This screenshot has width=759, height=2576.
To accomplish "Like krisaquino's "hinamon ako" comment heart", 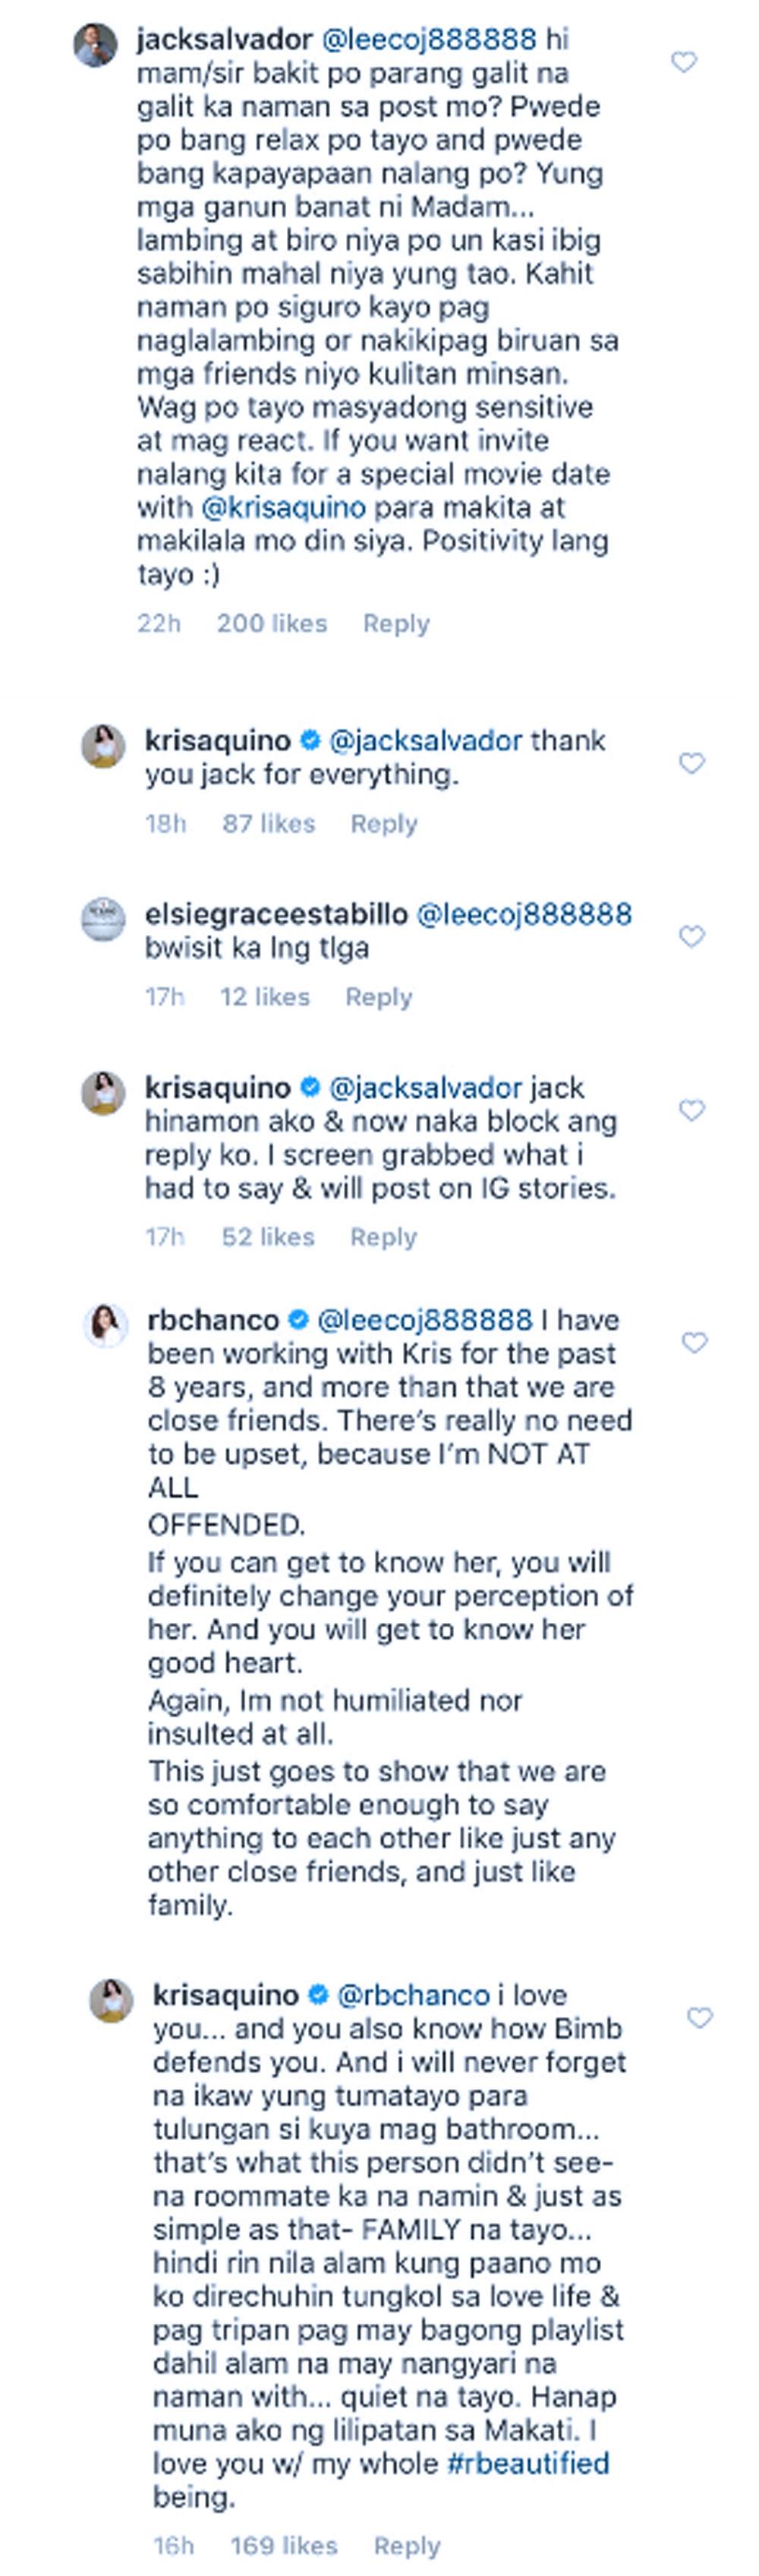I will (x=691, y=1110).
